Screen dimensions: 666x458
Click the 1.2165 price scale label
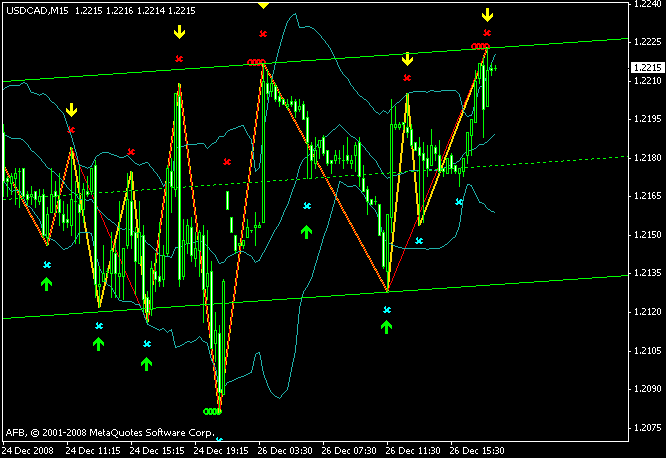[647, 196]
